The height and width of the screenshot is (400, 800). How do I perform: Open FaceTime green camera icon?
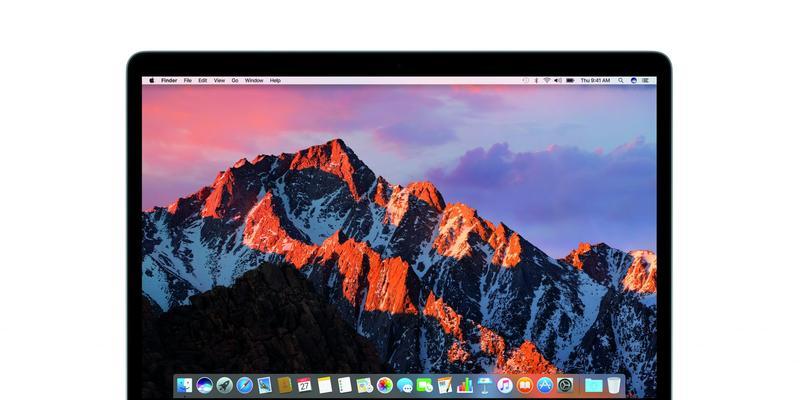(424, 385)
